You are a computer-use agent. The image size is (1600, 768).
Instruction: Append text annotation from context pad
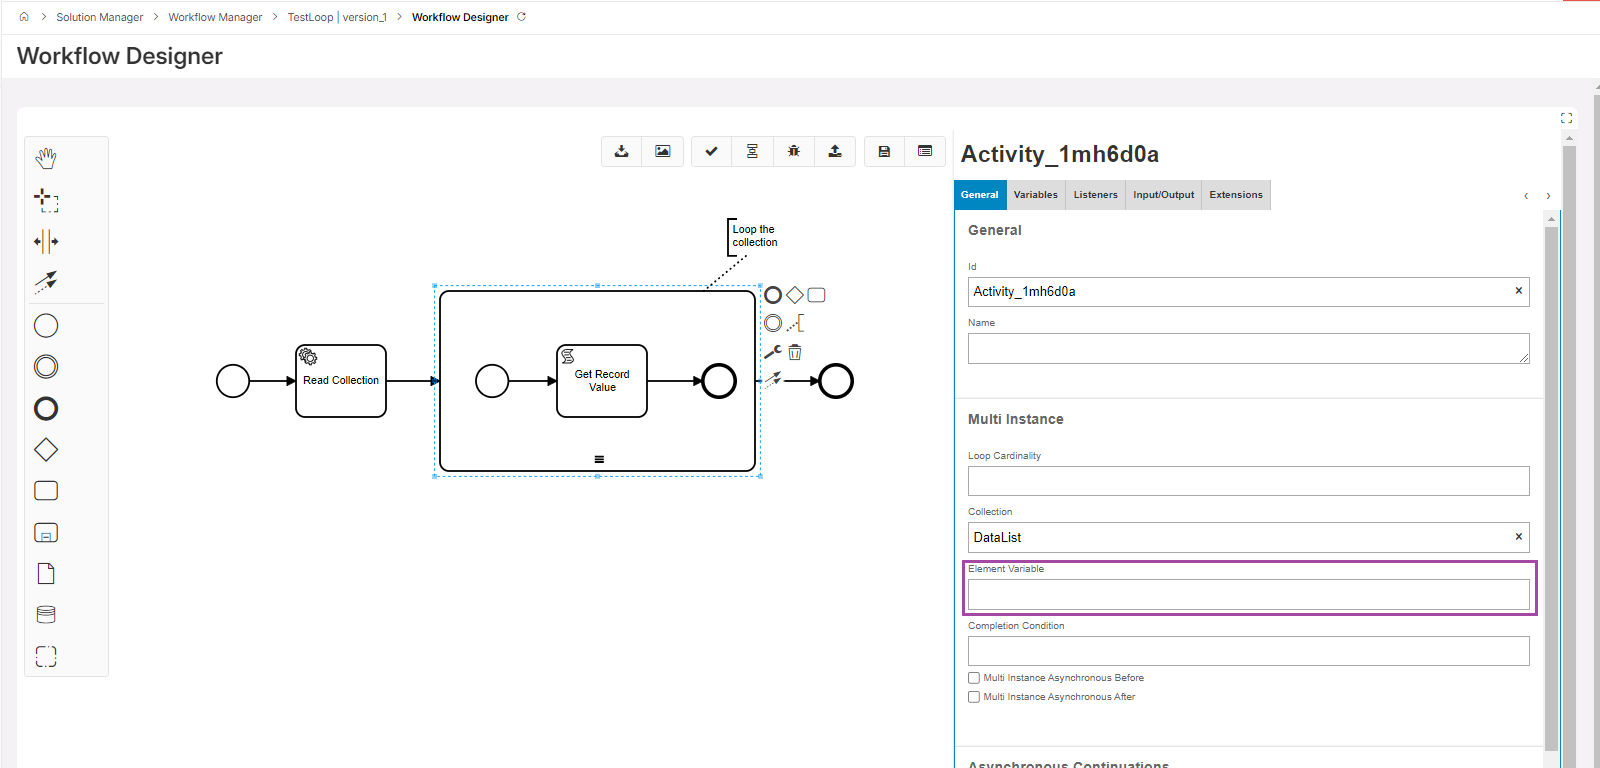point(795,323)
